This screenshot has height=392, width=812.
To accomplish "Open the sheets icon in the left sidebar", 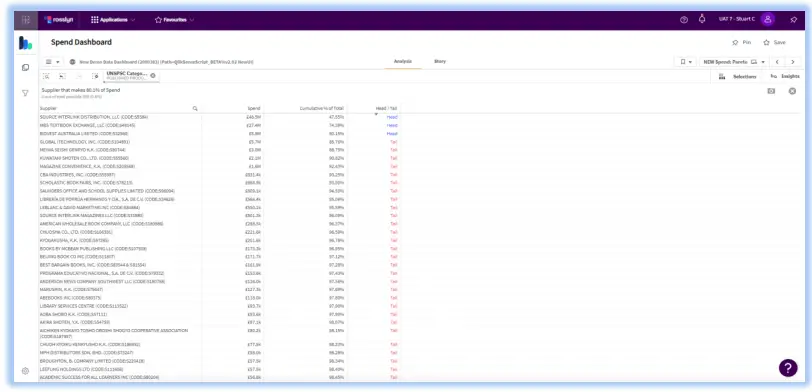I will [x=25, y=67].
